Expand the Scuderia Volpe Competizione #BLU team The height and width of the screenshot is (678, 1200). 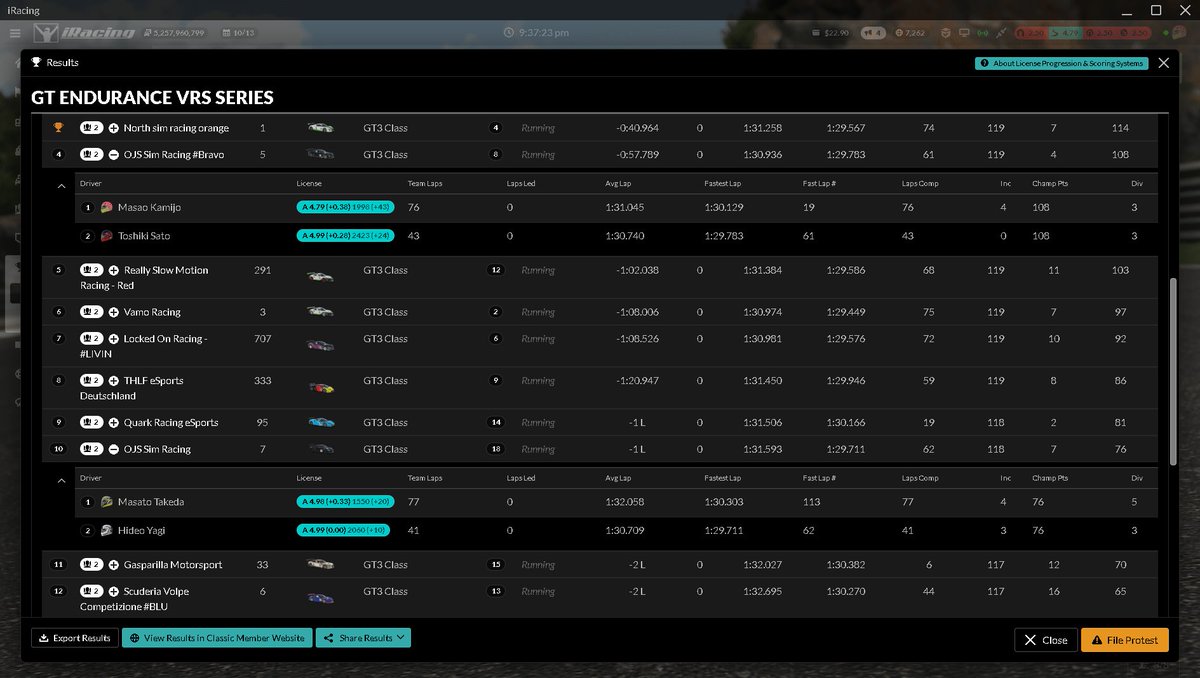point(114,592)
